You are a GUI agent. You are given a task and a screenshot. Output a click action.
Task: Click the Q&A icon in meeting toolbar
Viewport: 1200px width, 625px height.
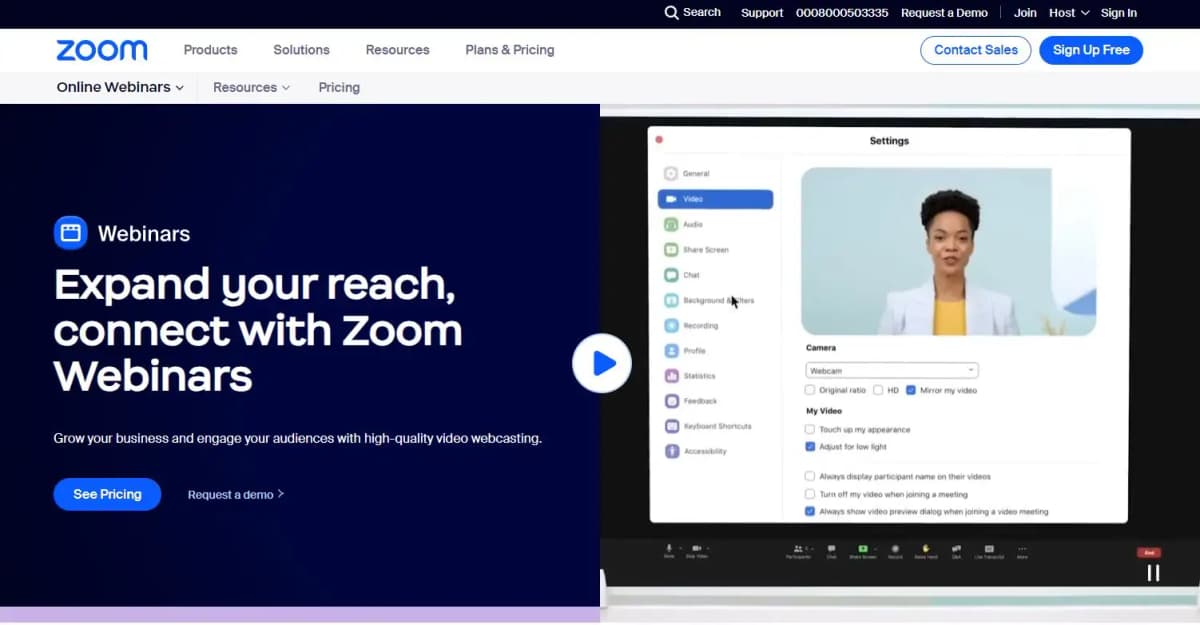point(957,548)
